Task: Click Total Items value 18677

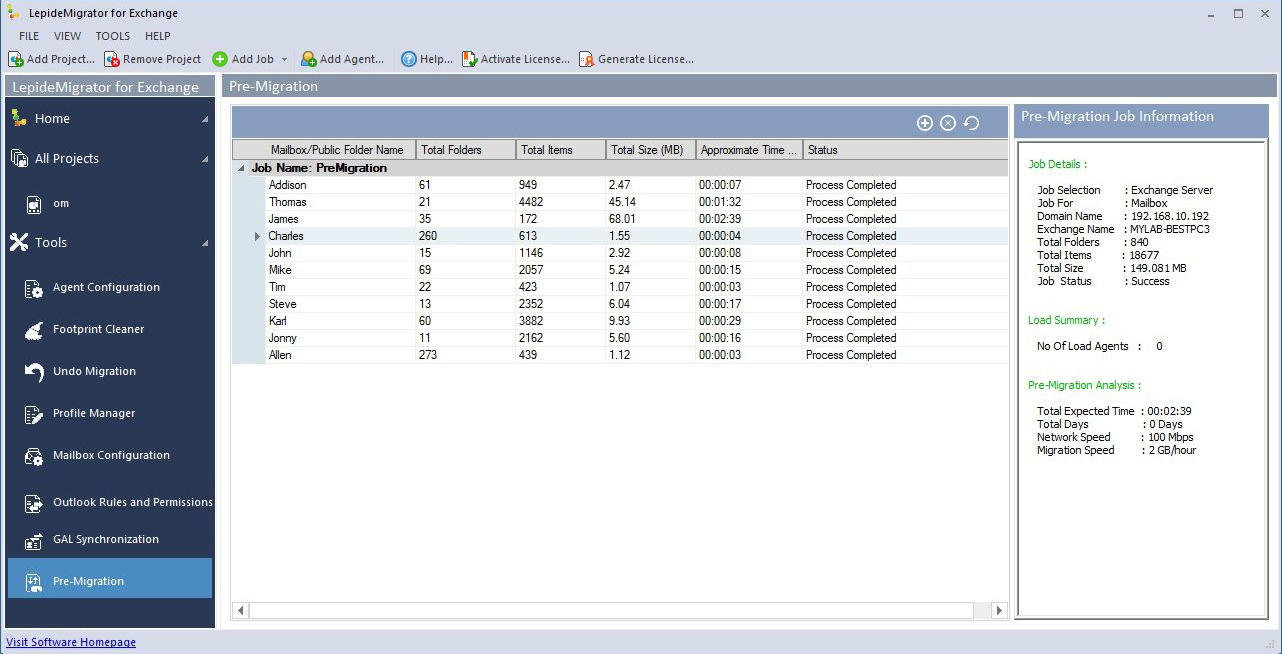Action: [x=1146, y=255]
